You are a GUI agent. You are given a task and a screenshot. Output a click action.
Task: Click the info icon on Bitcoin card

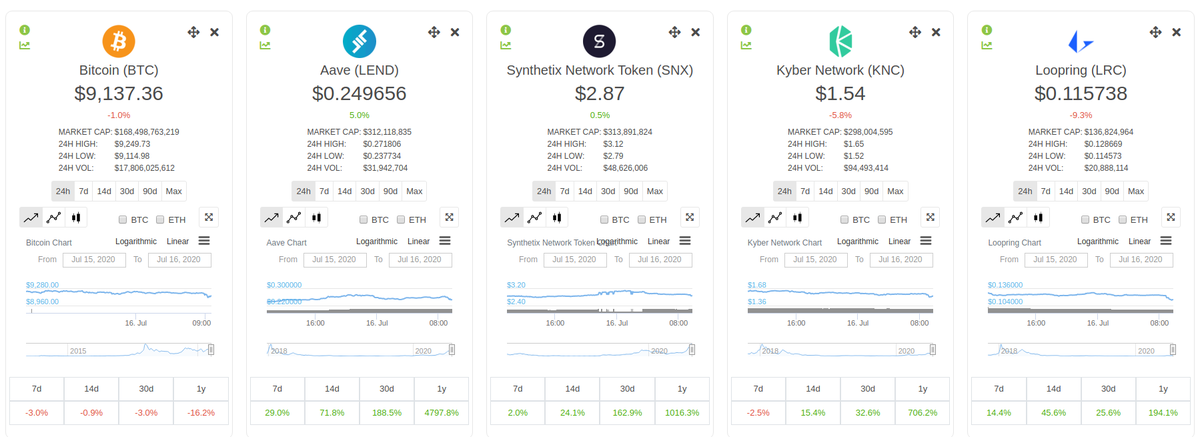[25, 30]
